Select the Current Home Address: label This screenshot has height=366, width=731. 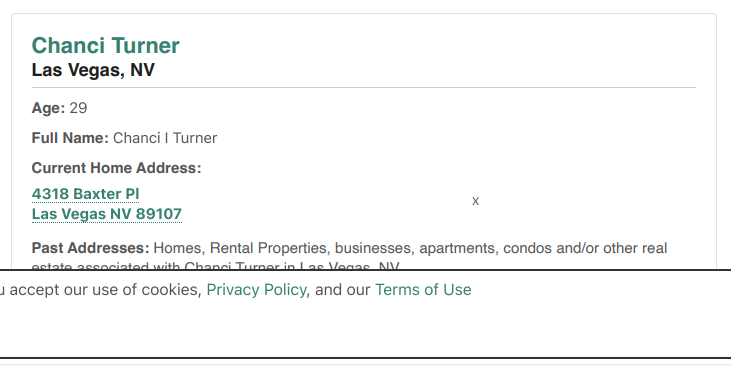pos(117,168)
